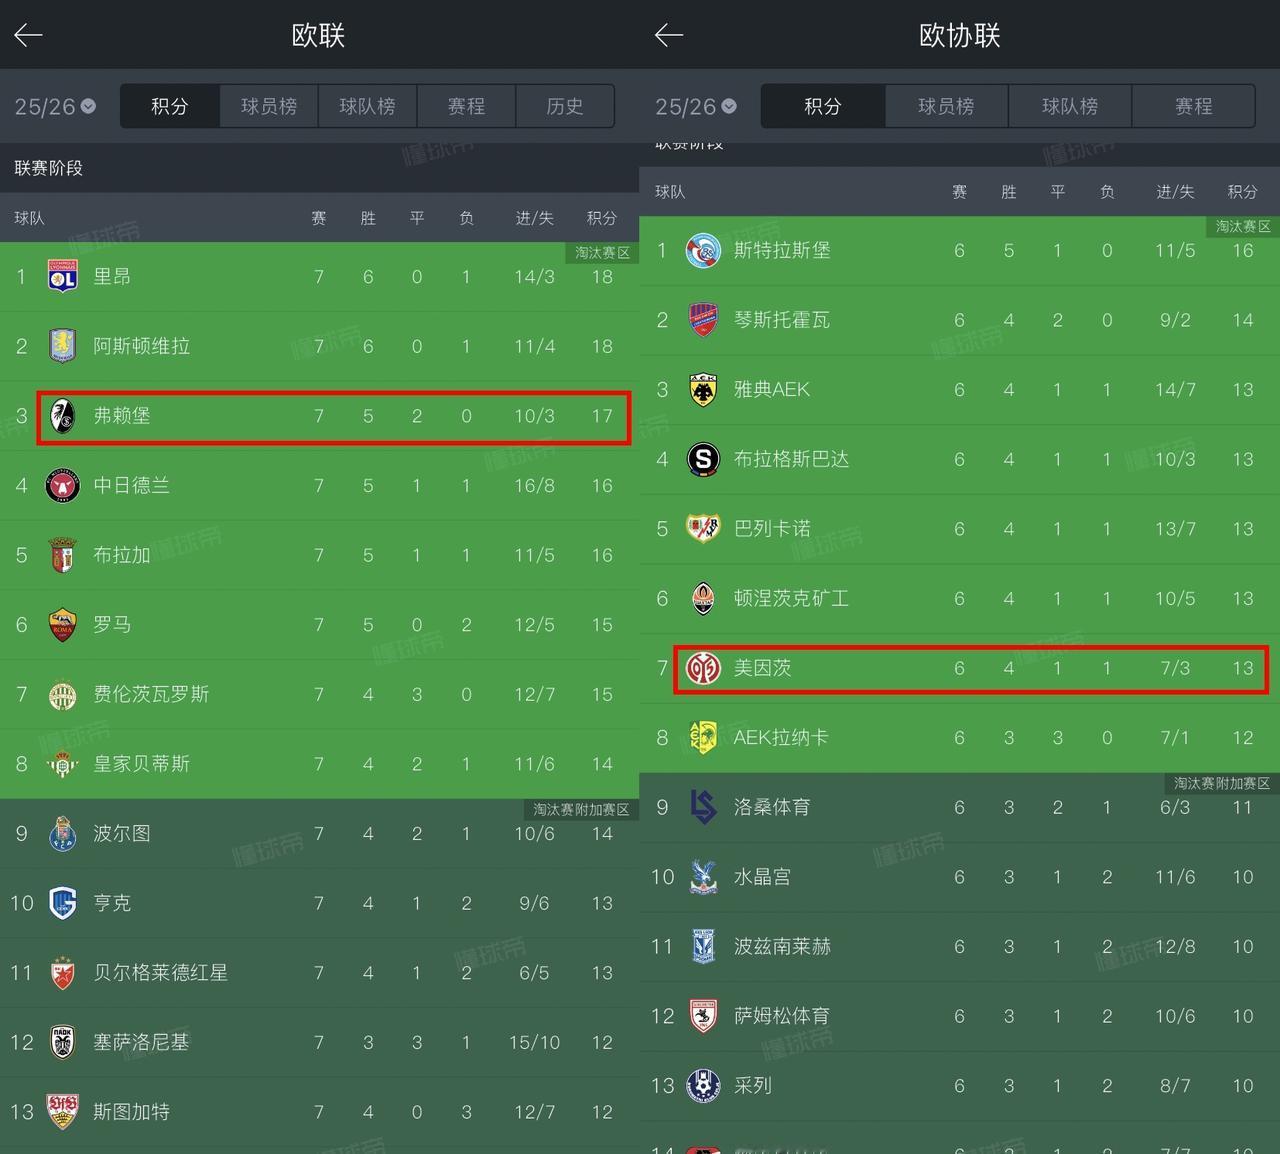Switch to the 赛程 tab in 欧协联
This screenshot has height=1154, width=1280.
[x=1194, y=106]
